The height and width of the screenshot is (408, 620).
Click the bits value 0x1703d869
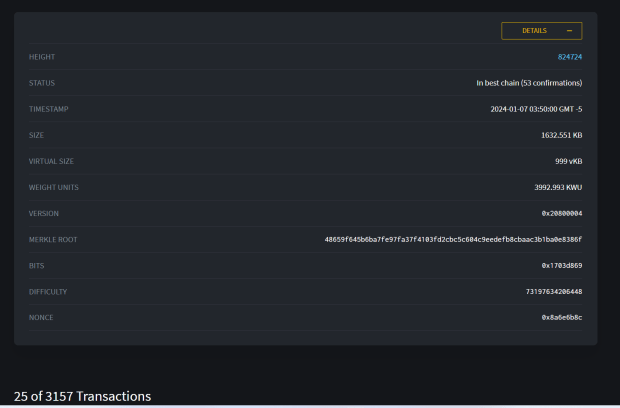(561, 266)
